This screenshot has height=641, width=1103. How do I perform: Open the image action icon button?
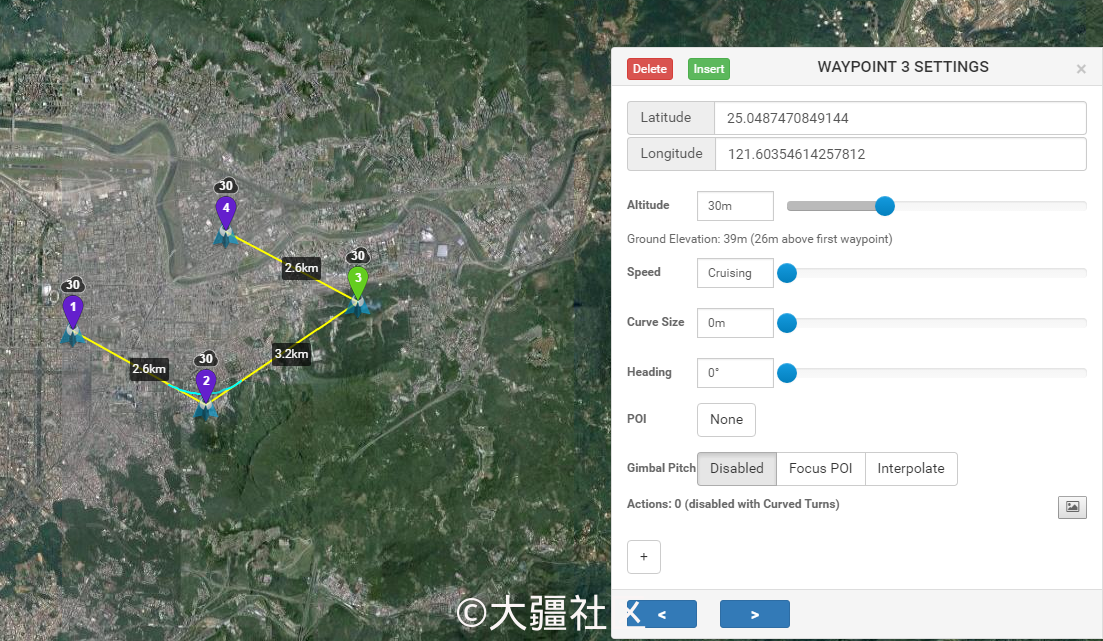(1072, 507)
